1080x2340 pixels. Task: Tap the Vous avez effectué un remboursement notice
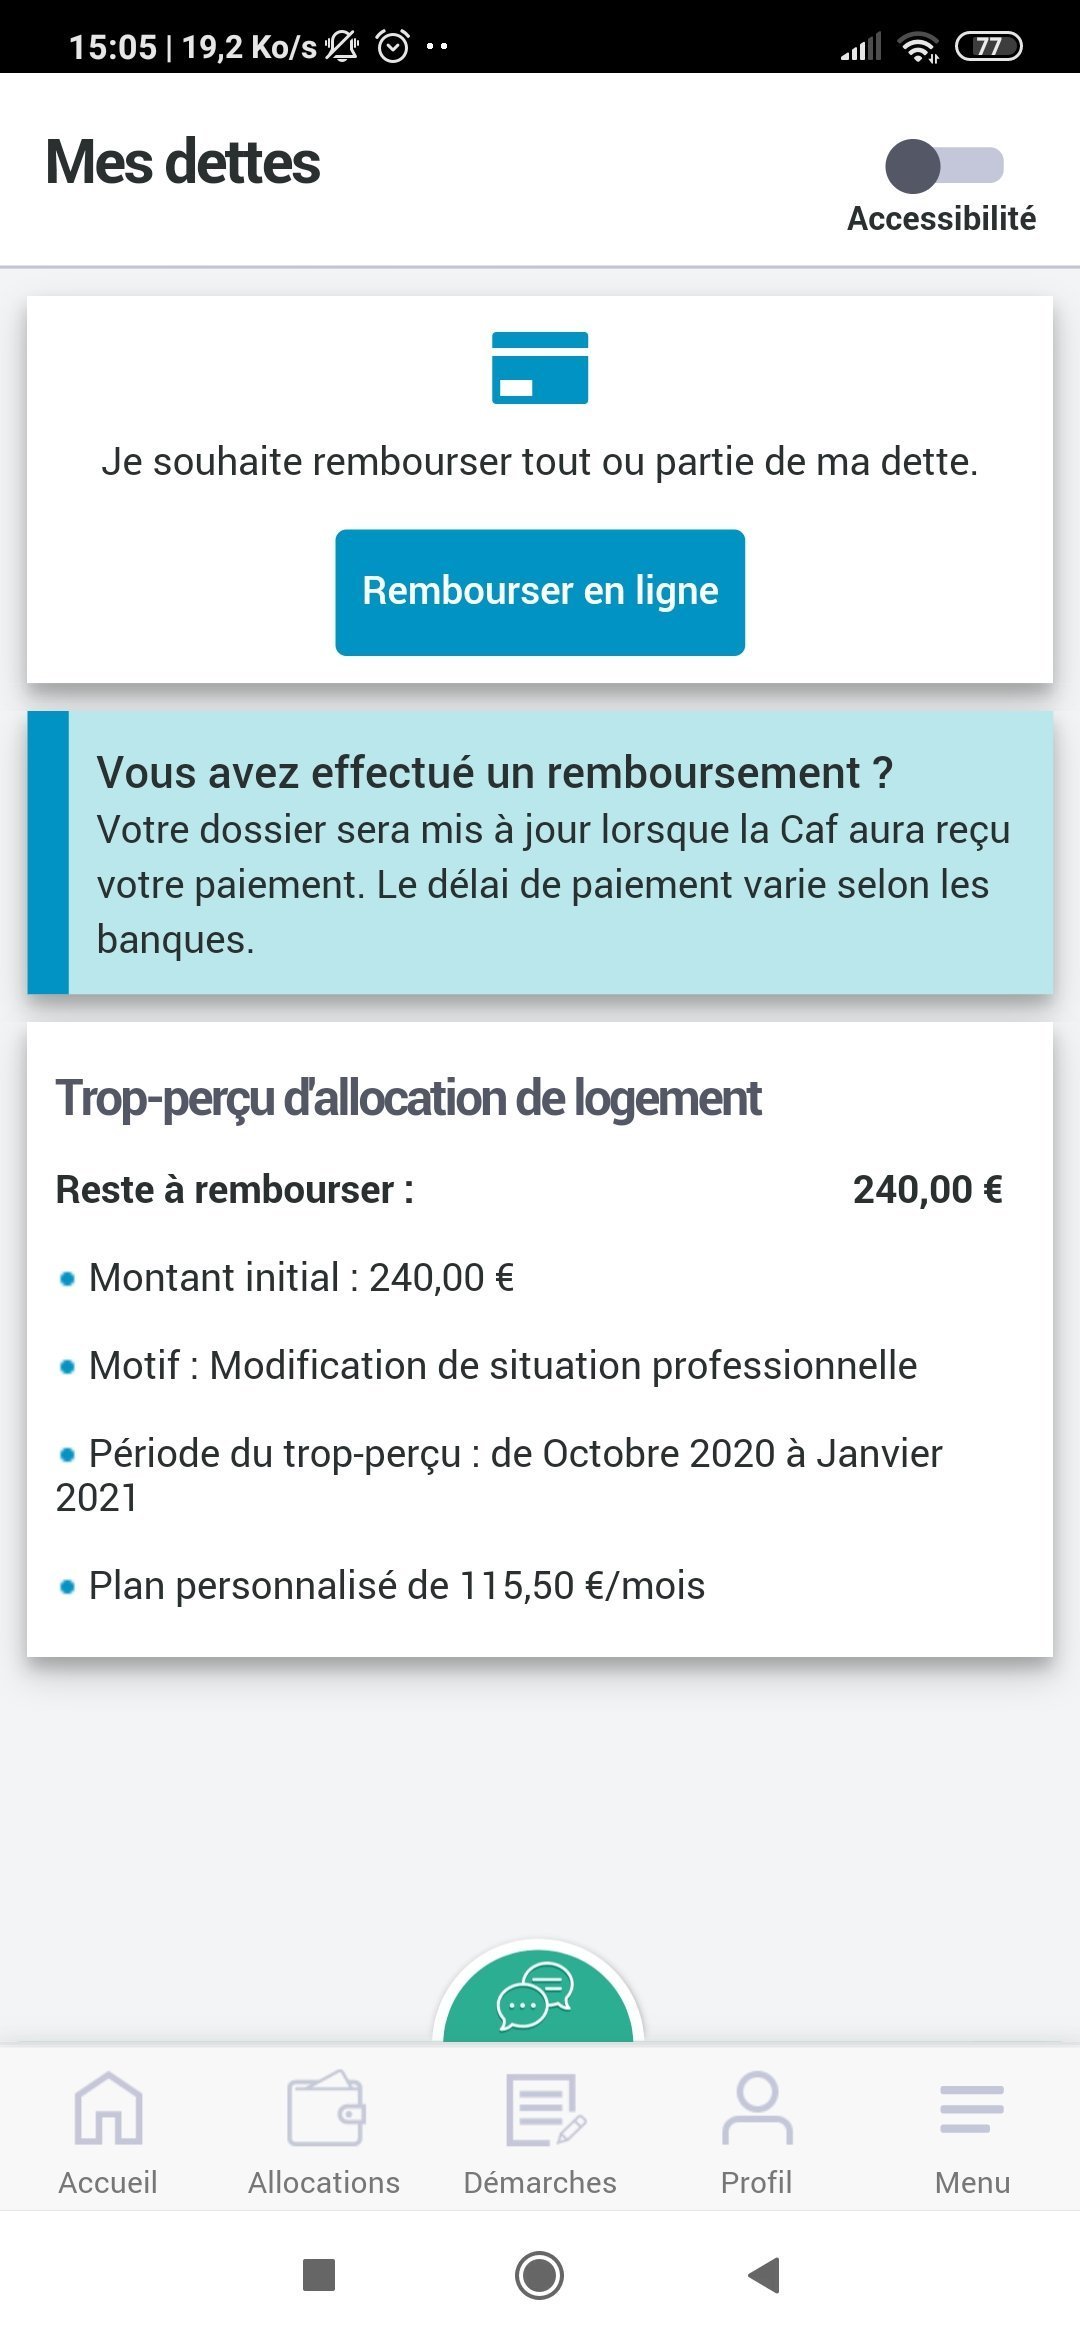coord(555,853)
